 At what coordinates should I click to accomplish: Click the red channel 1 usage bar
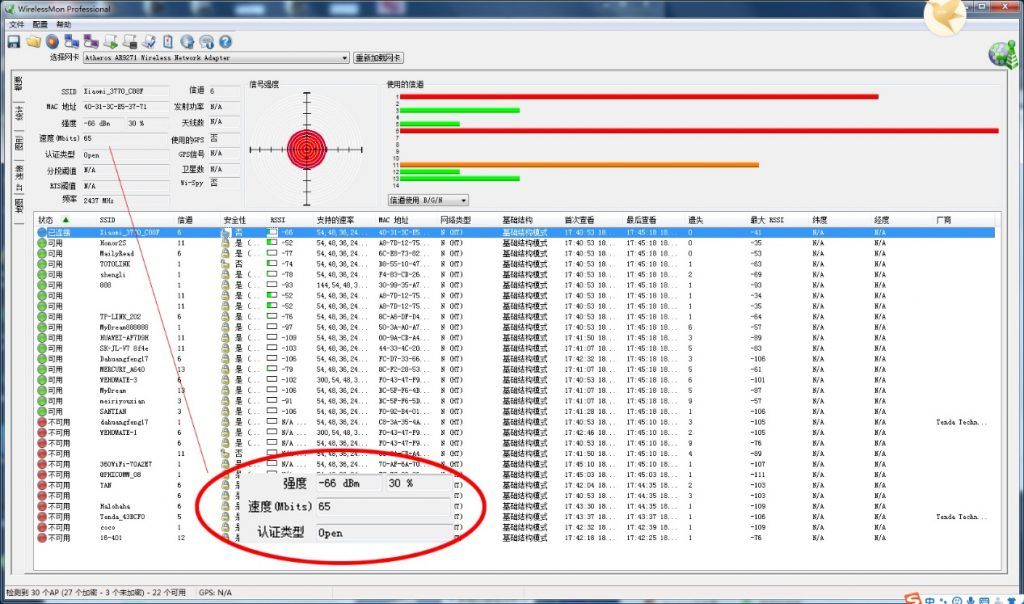coord(639,97)
